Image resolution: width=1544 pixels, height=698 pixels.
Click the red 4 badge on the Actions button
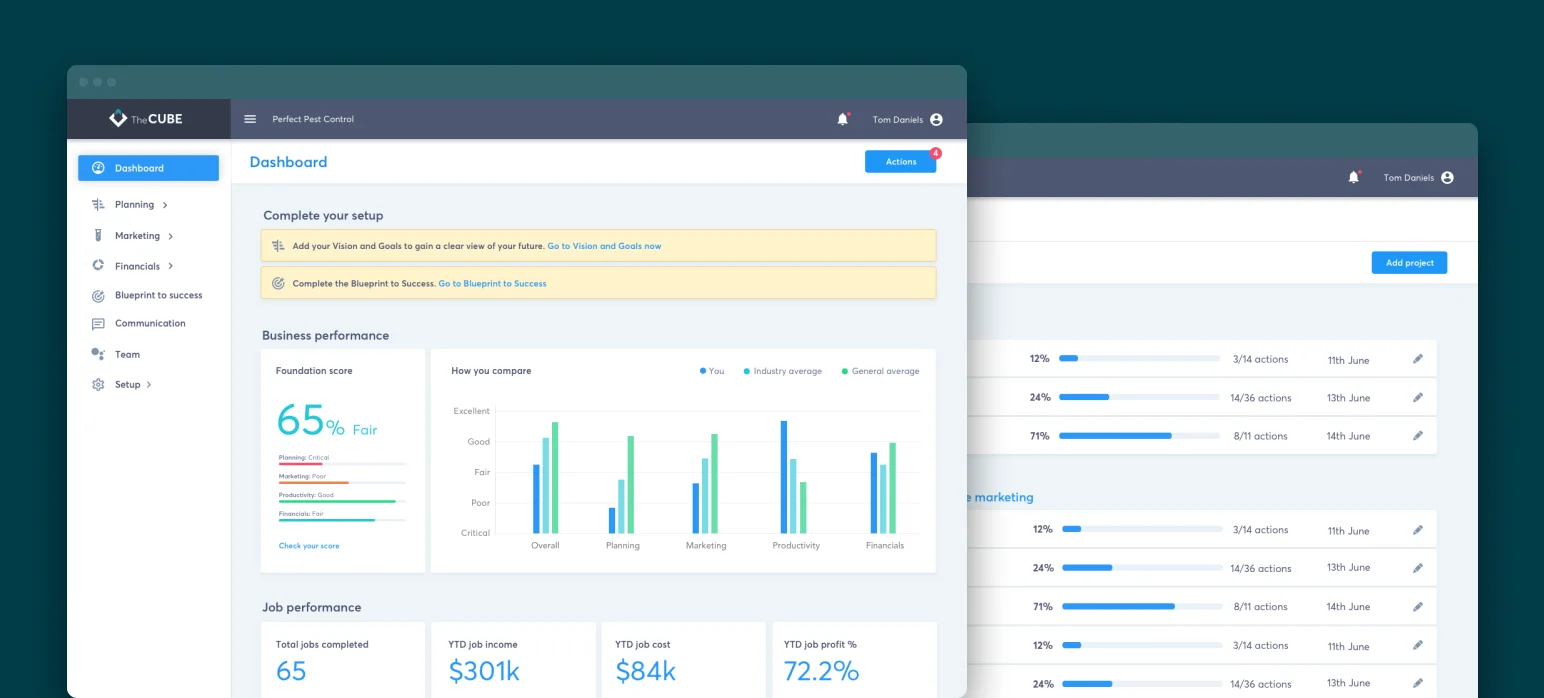pos(935,153)
